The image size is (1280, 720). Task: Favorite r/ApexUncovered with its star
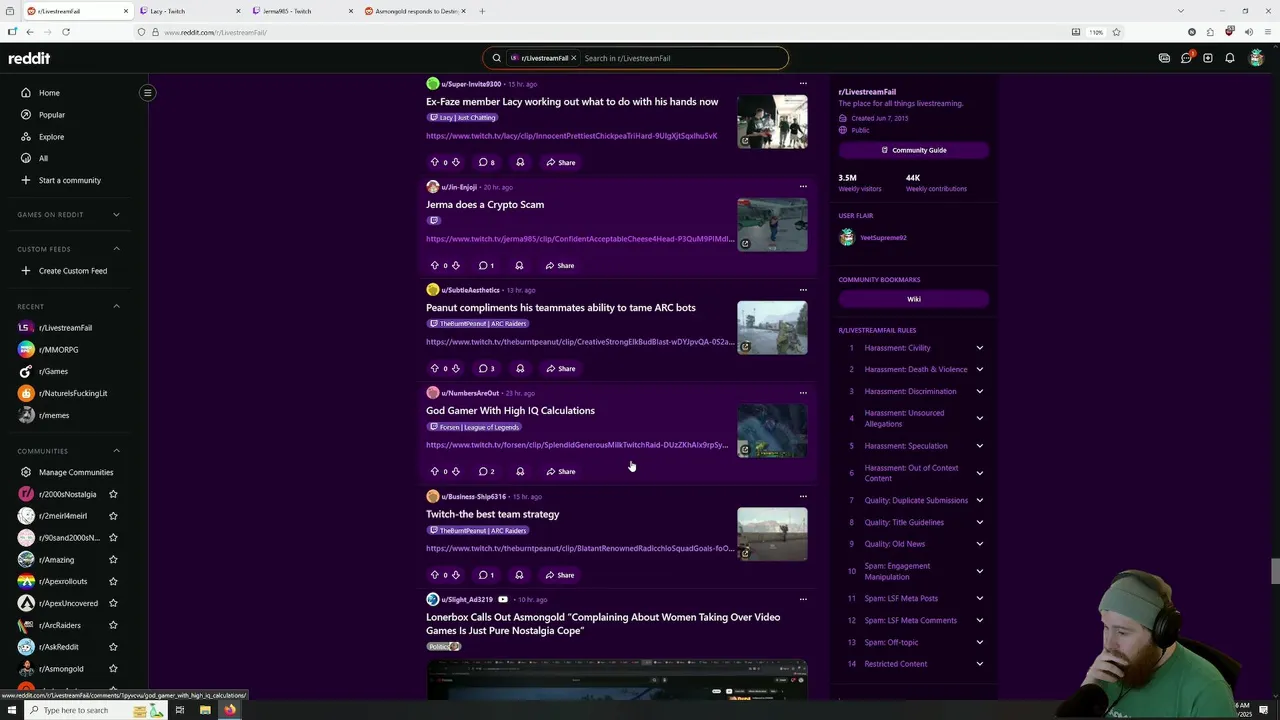tap(113, 603)
